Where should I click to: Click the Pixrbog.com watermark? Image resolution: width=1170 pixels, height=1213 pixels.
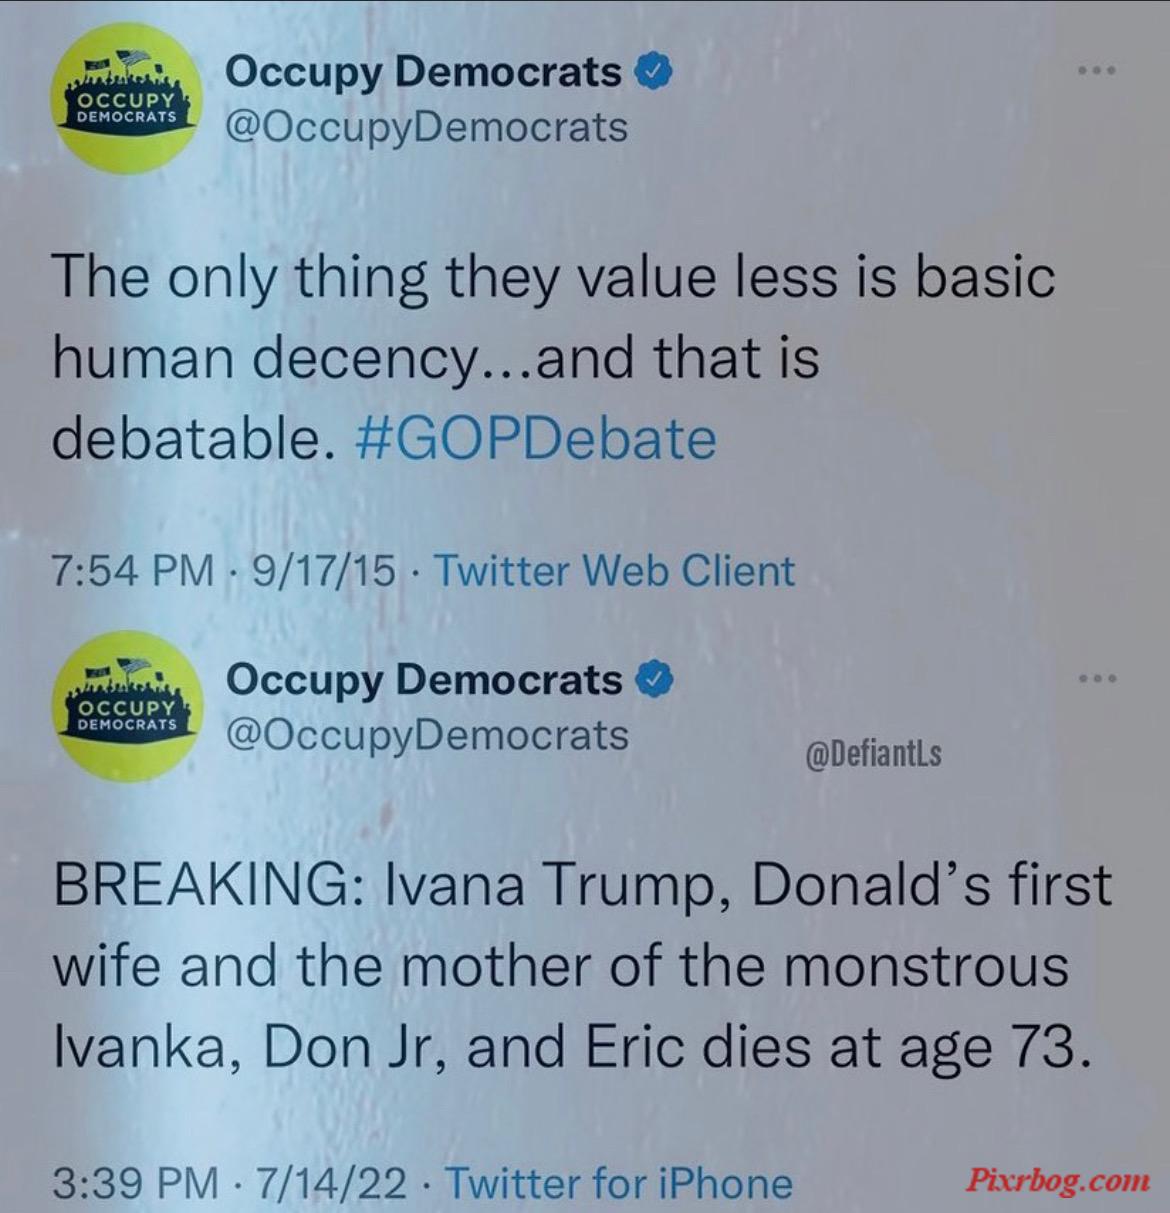click(x=1057, y=1181)
